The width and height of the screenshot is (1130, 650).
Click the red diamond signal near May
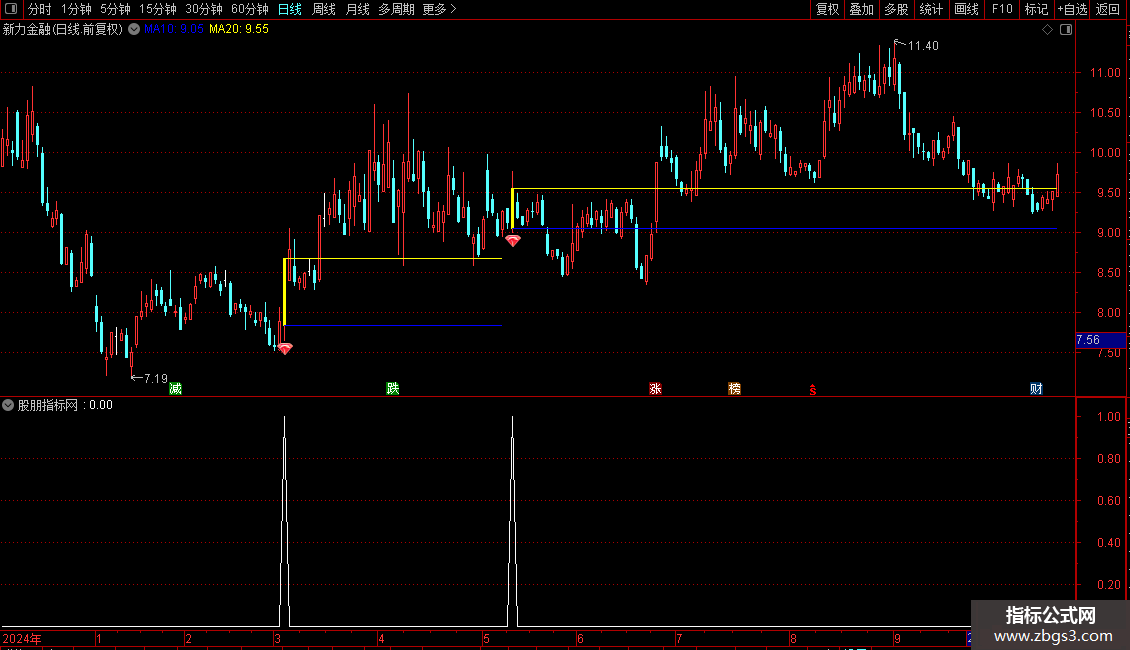tap(512, 241)
